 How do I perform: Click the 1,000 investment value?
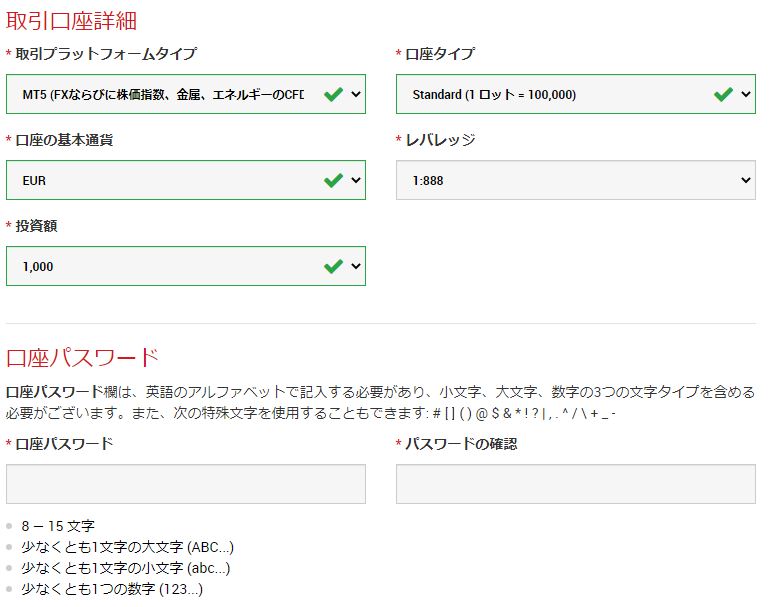(38, 267)
